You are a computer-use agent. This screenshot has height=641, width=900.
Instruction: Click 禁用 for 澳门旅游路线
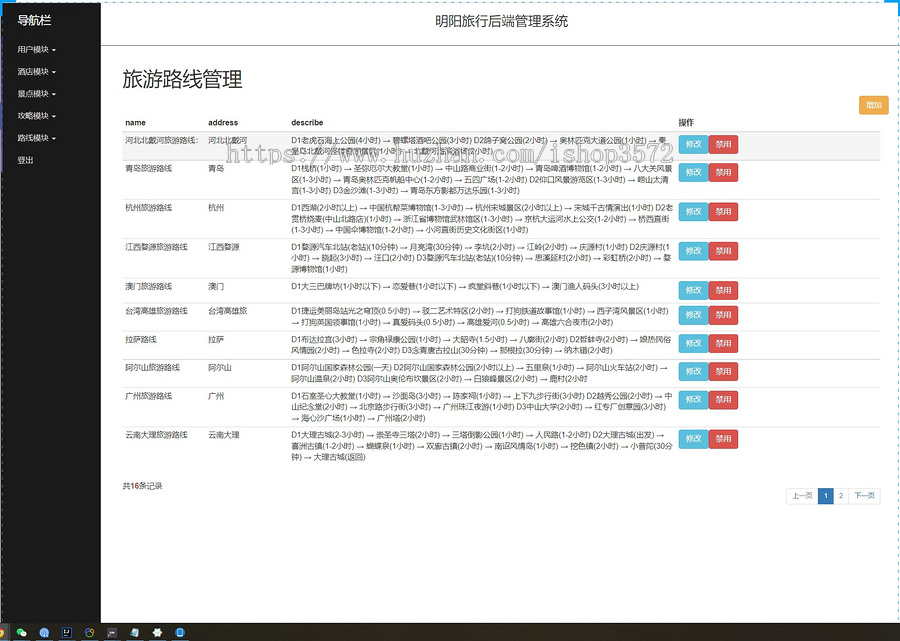(x=723, y=290)
